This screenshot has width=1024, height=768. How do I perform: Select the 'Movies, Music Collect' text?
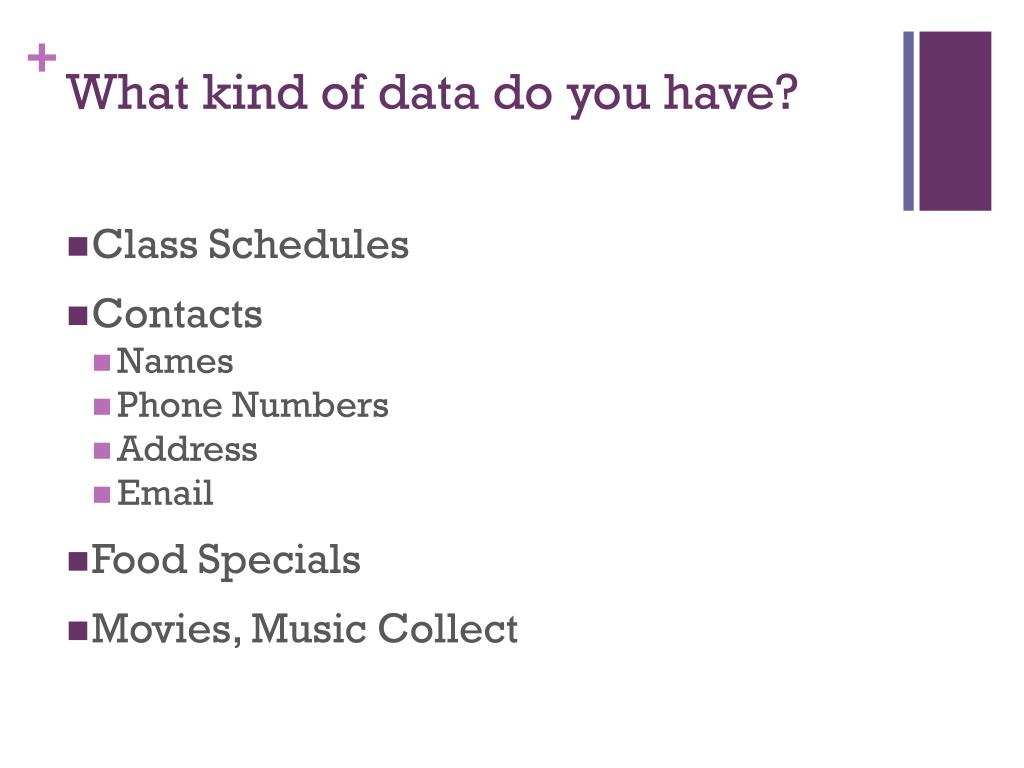coord(305,629)
